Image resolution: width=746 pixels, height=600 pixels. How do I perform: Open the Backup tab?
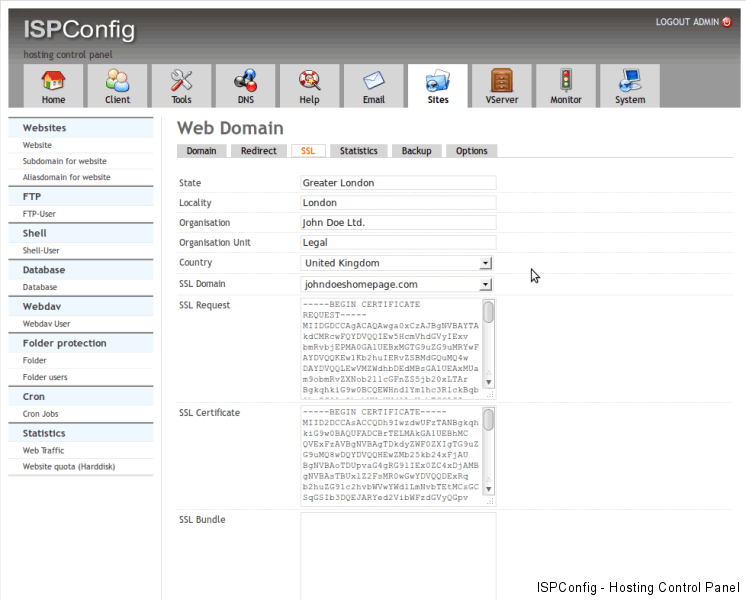click(x=416, y=151)
